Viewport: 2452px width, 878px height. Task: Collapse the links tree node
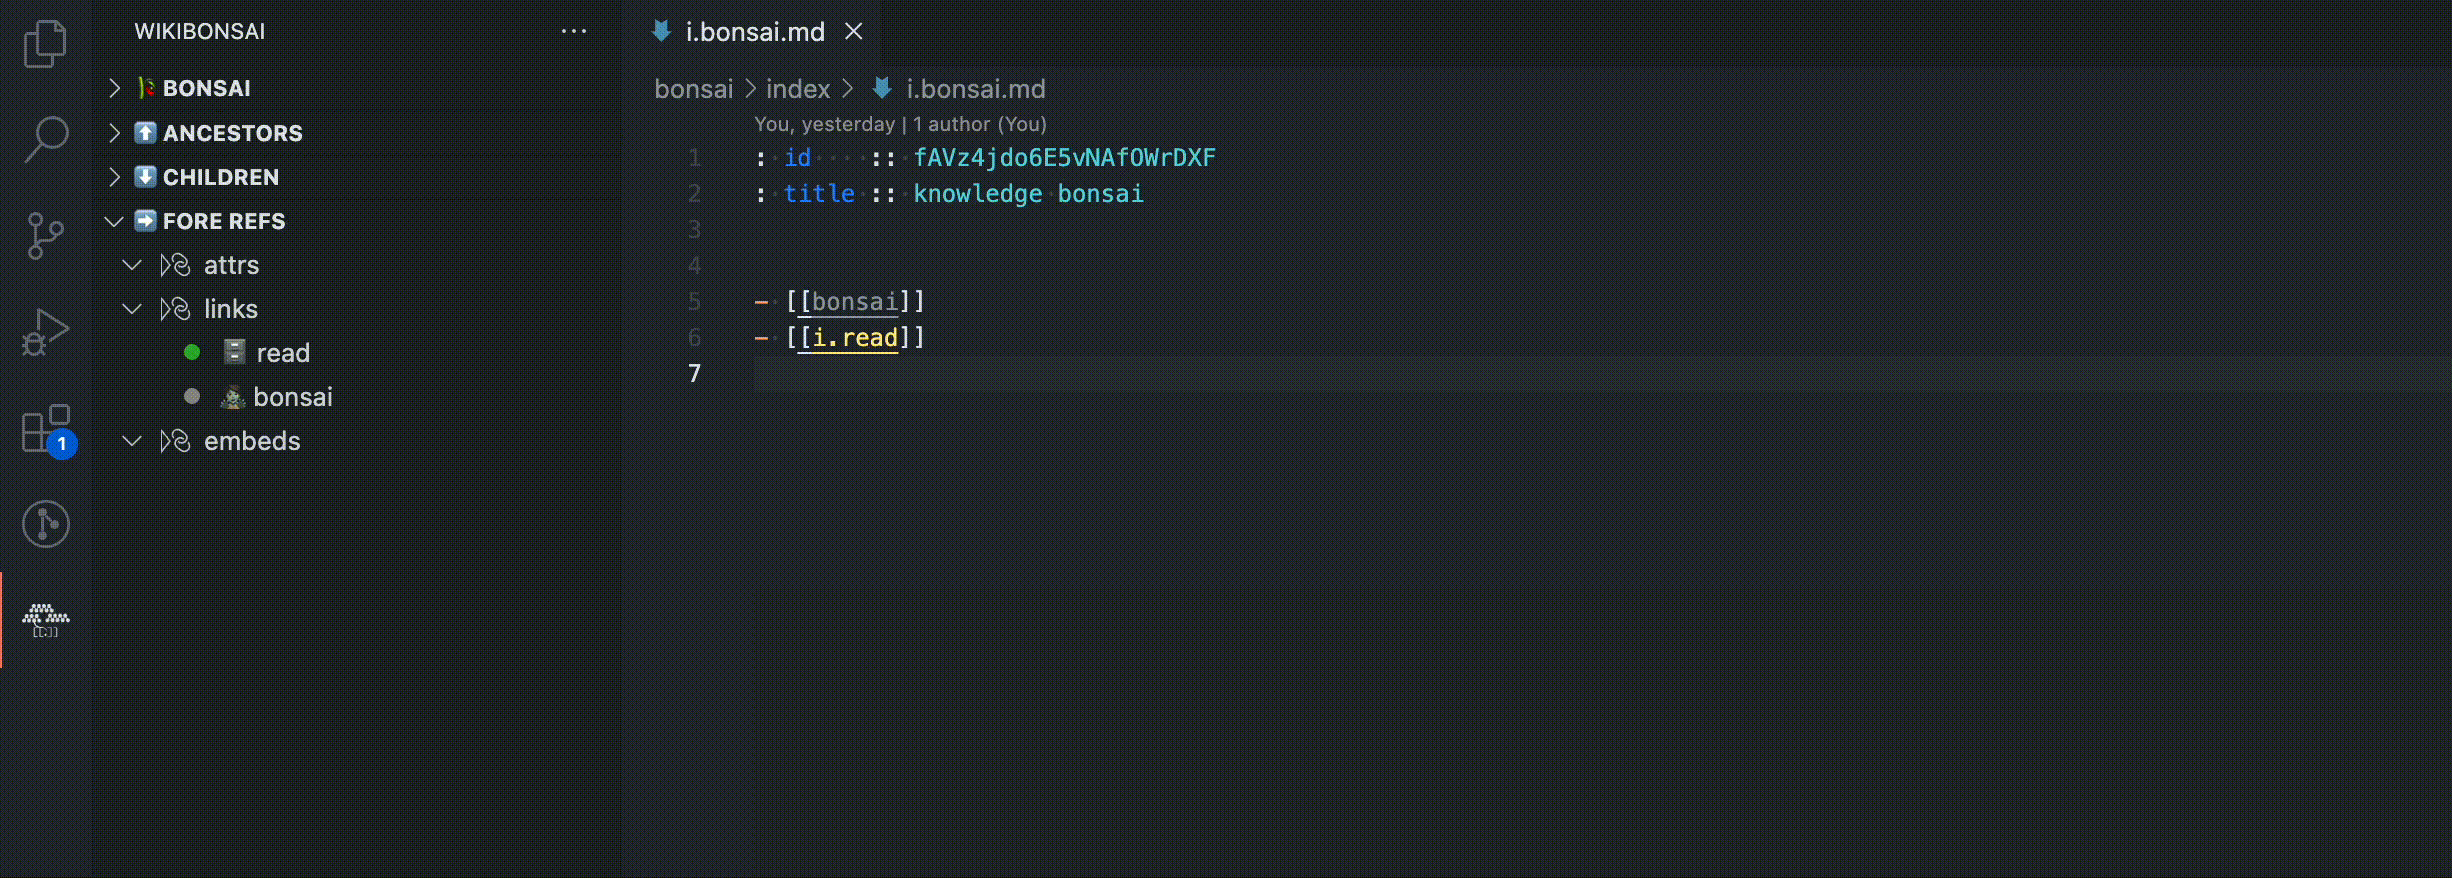tap(132, 308)
